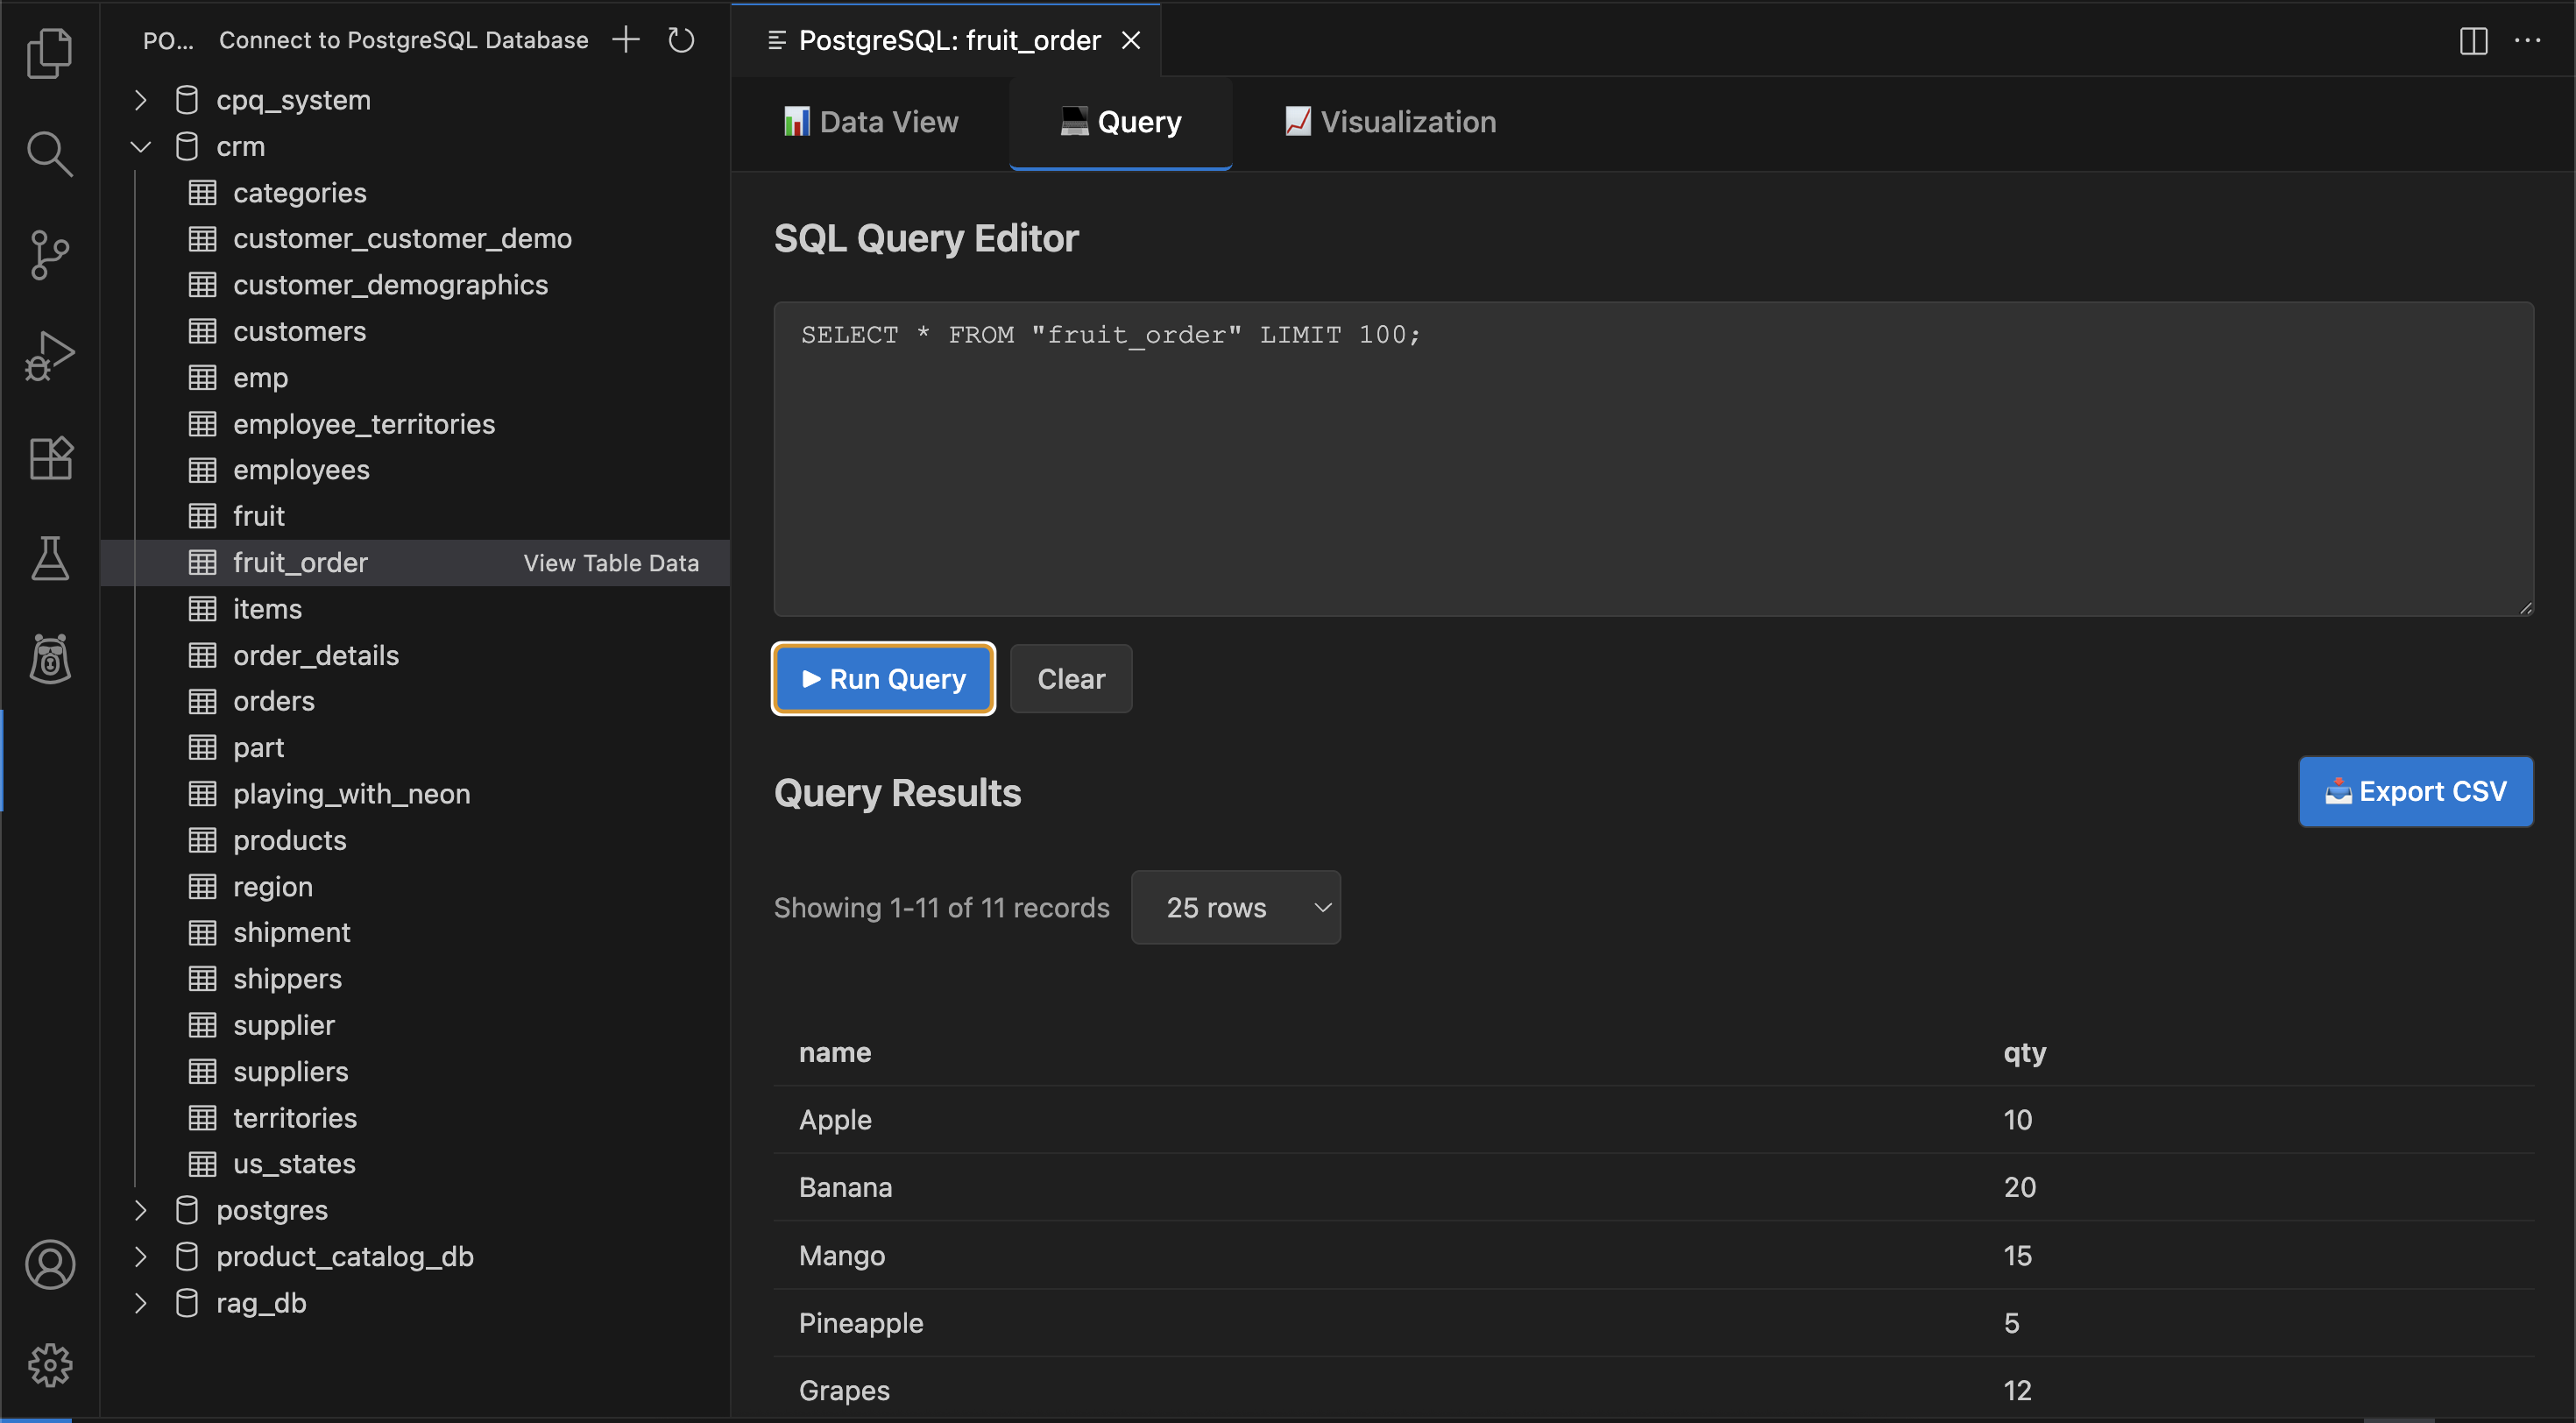Expand the product_catalog_db database
The image size is (2576, 1423).
pyautogui.click(x=141, y=1256)
